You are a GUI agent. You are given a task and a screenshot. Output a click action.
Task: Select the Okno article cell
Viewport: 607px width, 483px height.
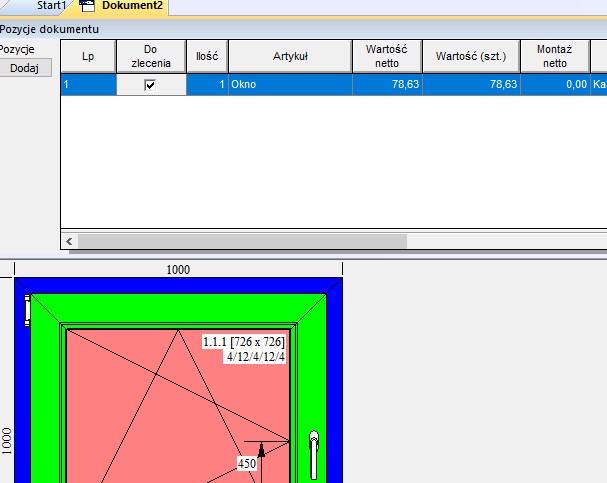290,84
